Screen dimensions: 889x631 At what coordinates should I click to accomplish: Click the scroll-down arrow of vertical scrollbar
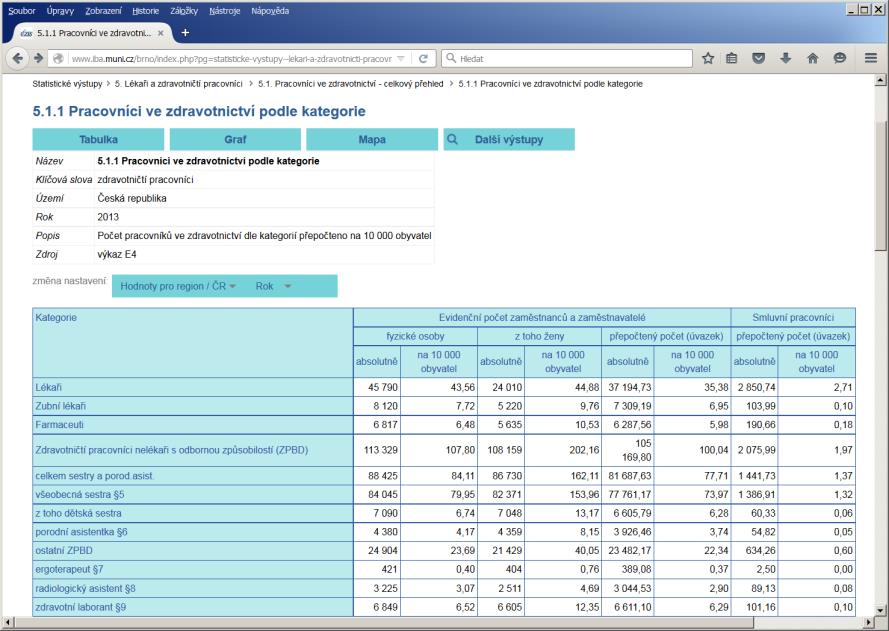pyautogui.click(x=880, y=611)
